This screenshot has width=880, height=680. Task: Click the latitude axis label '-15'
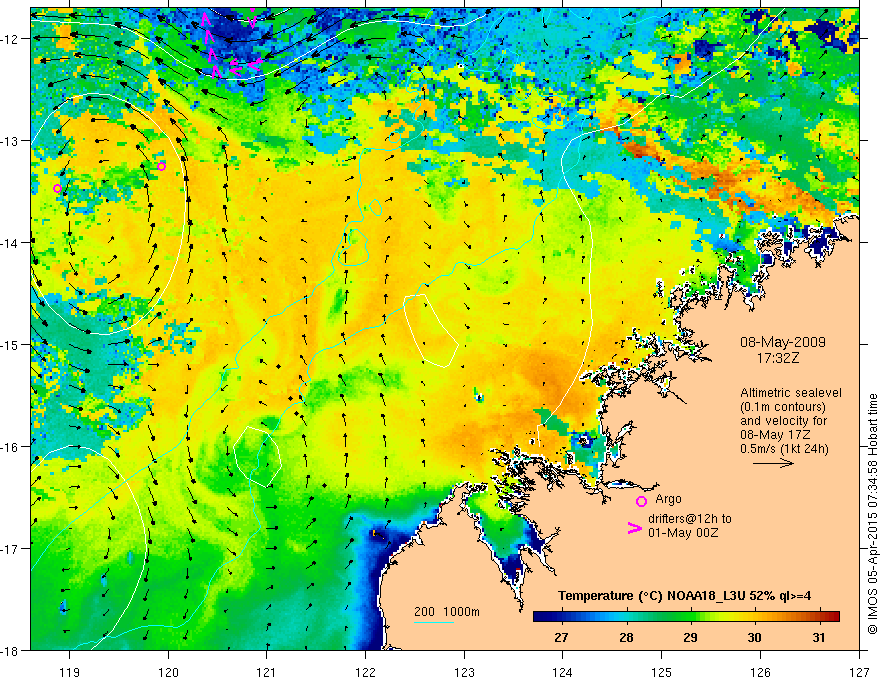[x=10, y=344]
